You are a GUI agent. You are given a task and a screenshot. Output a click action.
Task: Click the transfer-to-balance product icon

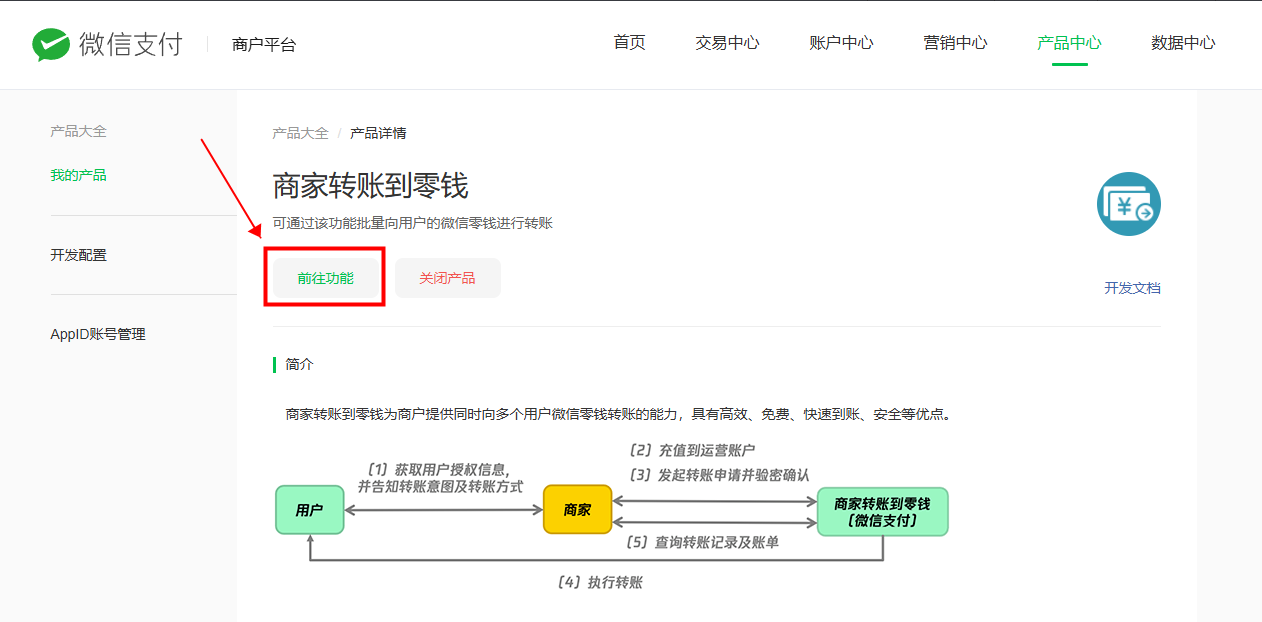coord(1128,204)
